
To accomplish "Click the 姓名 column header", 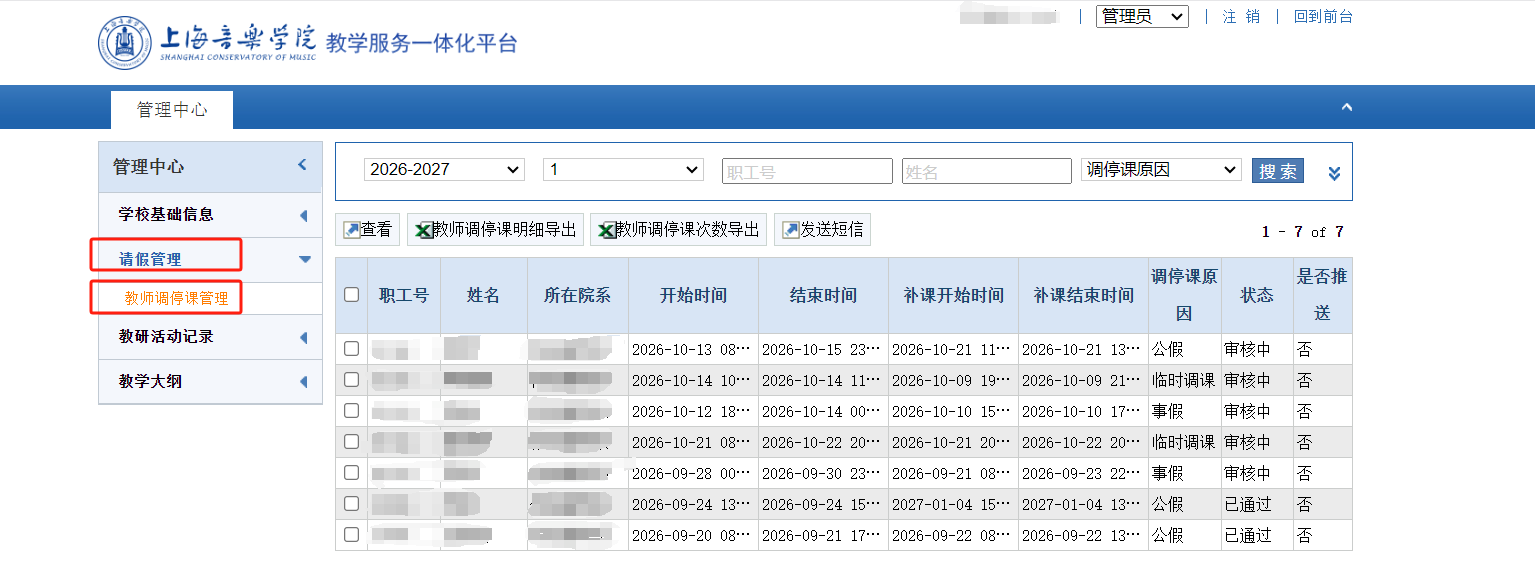I will click(x=483, y=295).
